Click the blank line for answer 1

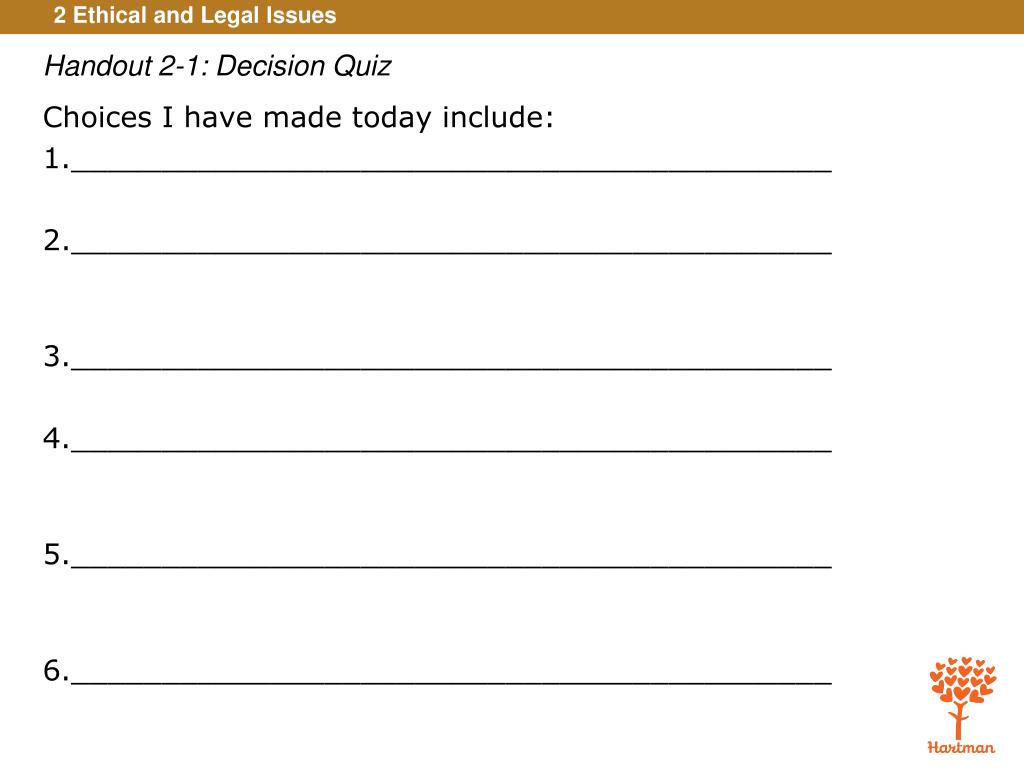451,170
